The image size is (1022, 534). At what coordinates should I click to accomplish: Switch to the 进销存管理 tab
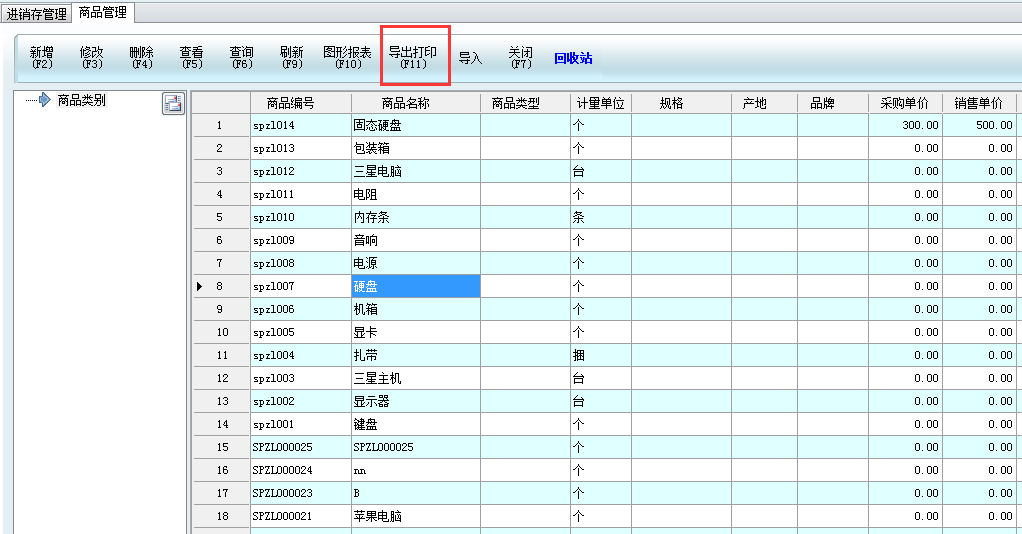(36, 14)
